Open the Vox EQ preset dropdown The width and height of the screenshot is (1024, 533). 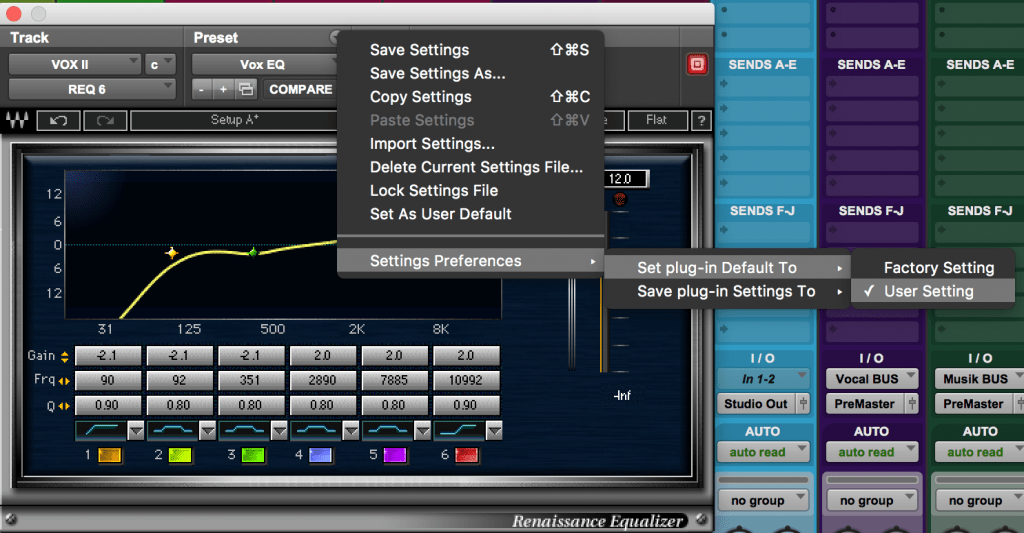264,64
